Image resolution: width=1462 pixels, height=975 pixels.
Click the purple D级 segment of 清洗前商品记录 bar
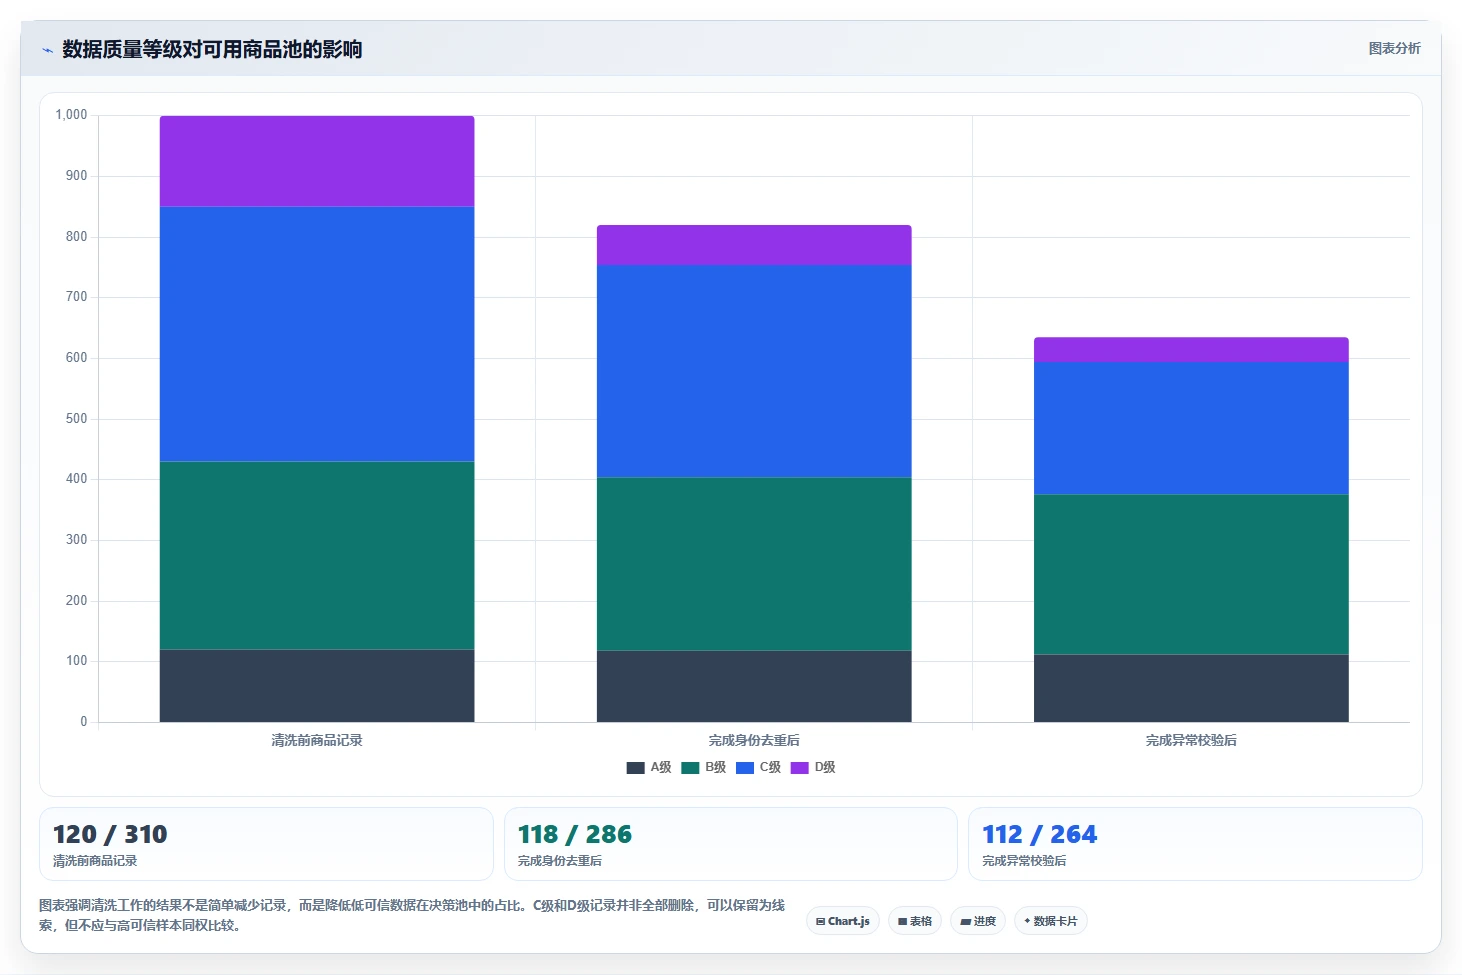coord(317,161)
